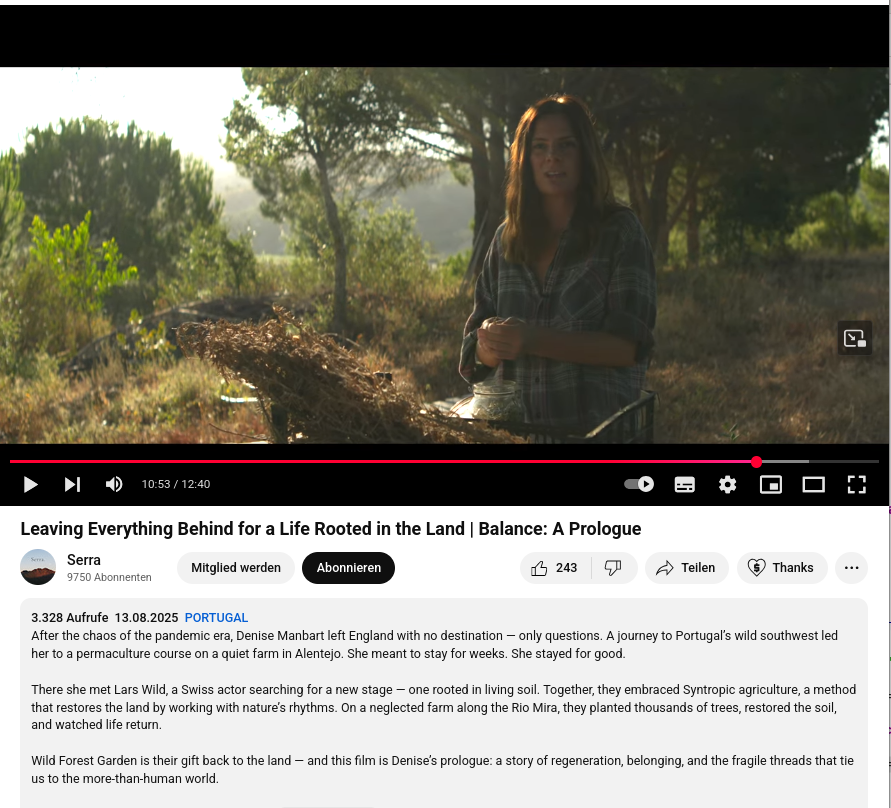Dislike the video with thumbs down
Viewport: 891px width, 808px height.
[613, 568]
